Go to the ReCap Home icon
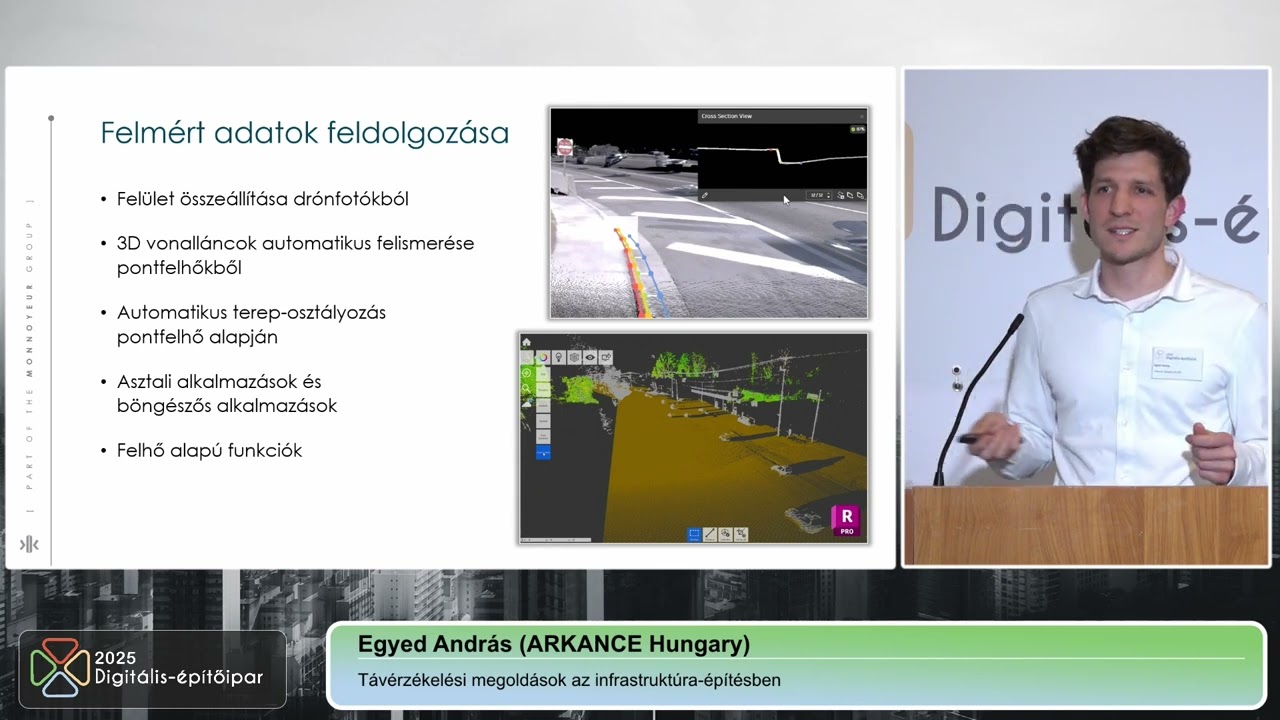The height and width of the screenshot is (720, 1280). pos(526,342)
